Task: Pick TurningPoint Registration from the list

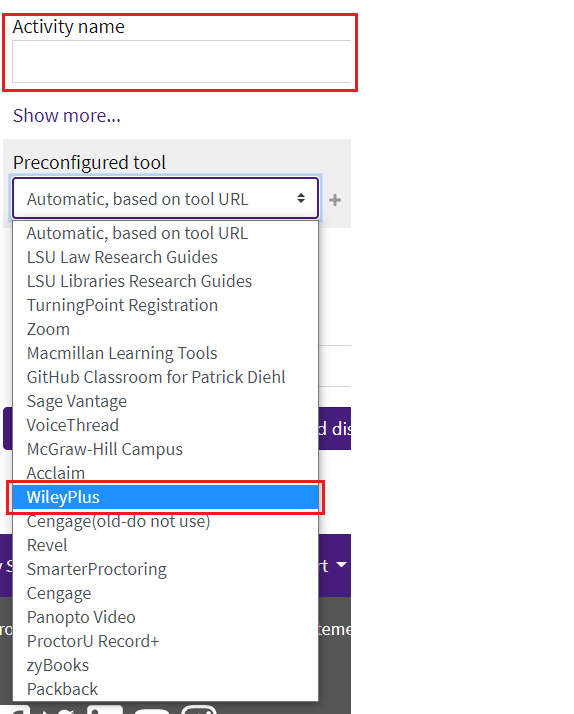Action: coord(165,305)
